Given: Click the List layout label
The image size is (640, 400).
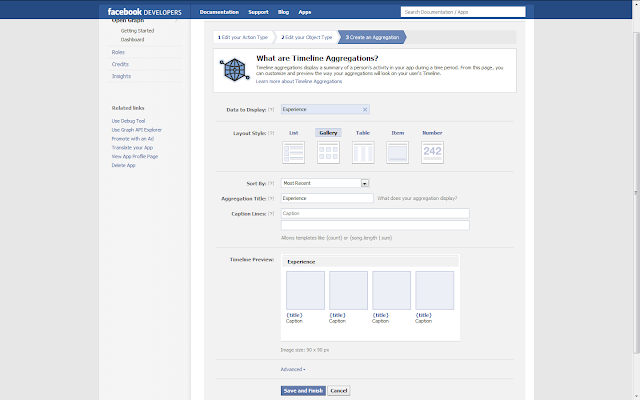Looking at the screenshot, I should [293, 133].
